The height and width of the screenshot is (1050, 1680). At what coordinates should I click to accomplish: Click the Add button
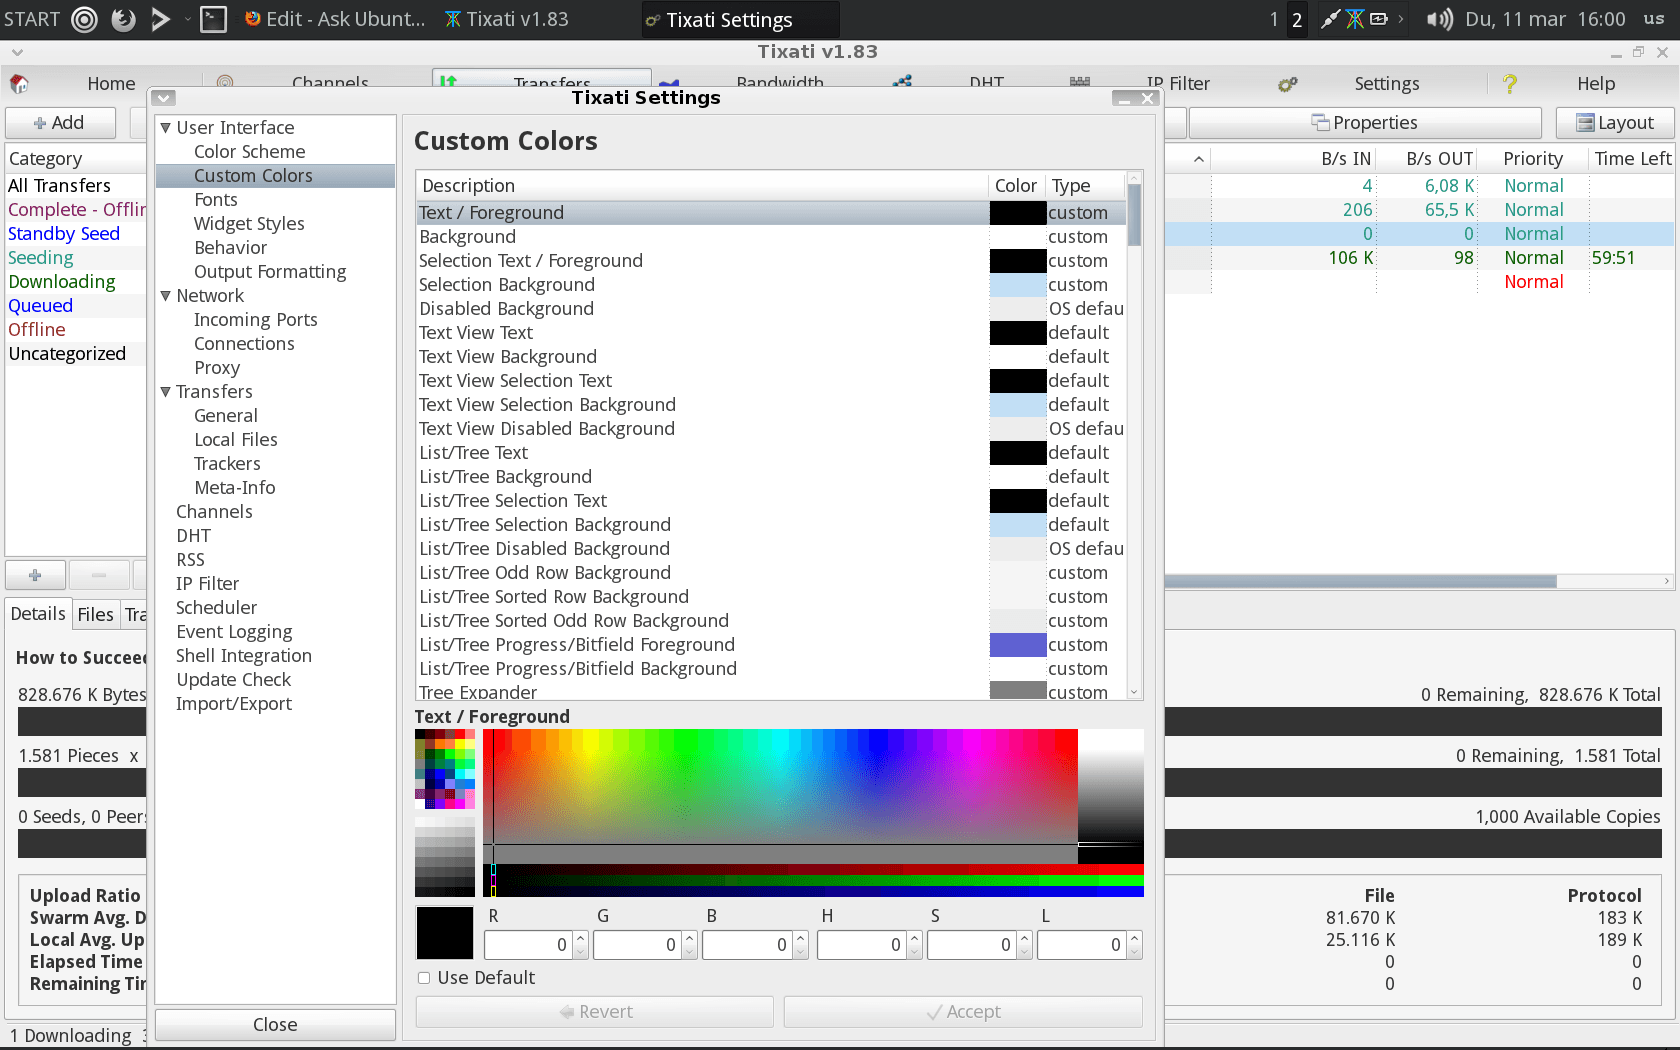[59, 123]
